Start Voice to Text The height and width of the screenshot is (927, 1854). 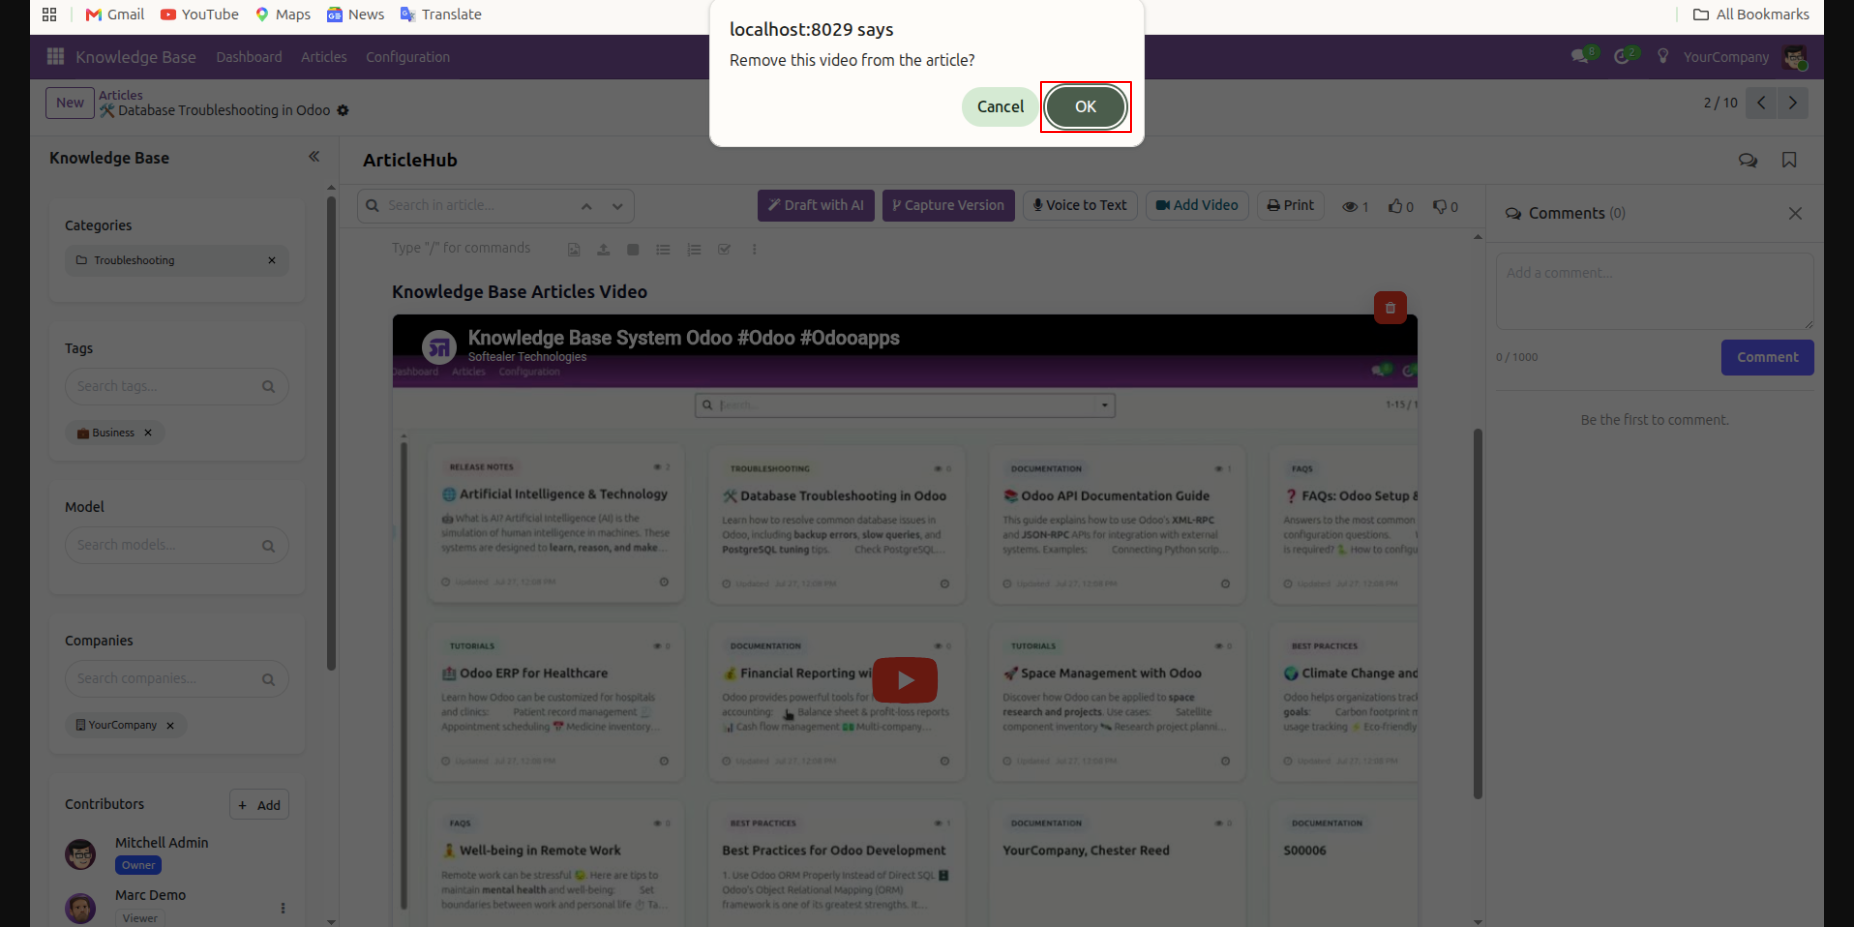(1080, 205)
